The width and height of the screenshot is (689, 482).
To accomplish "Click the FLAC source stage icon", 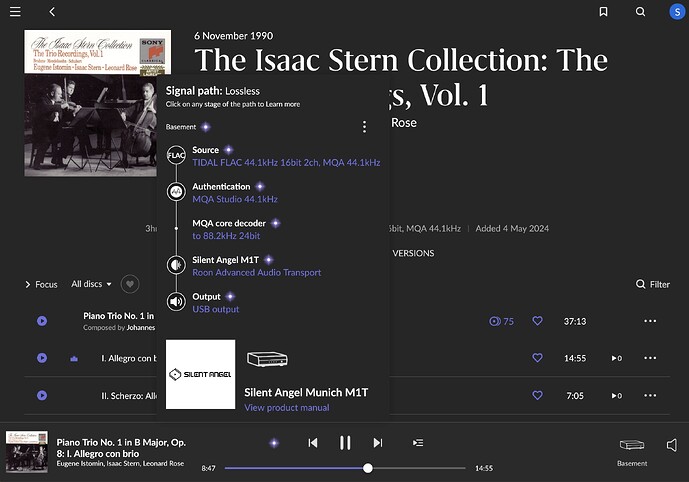I will tap(176, 155).
